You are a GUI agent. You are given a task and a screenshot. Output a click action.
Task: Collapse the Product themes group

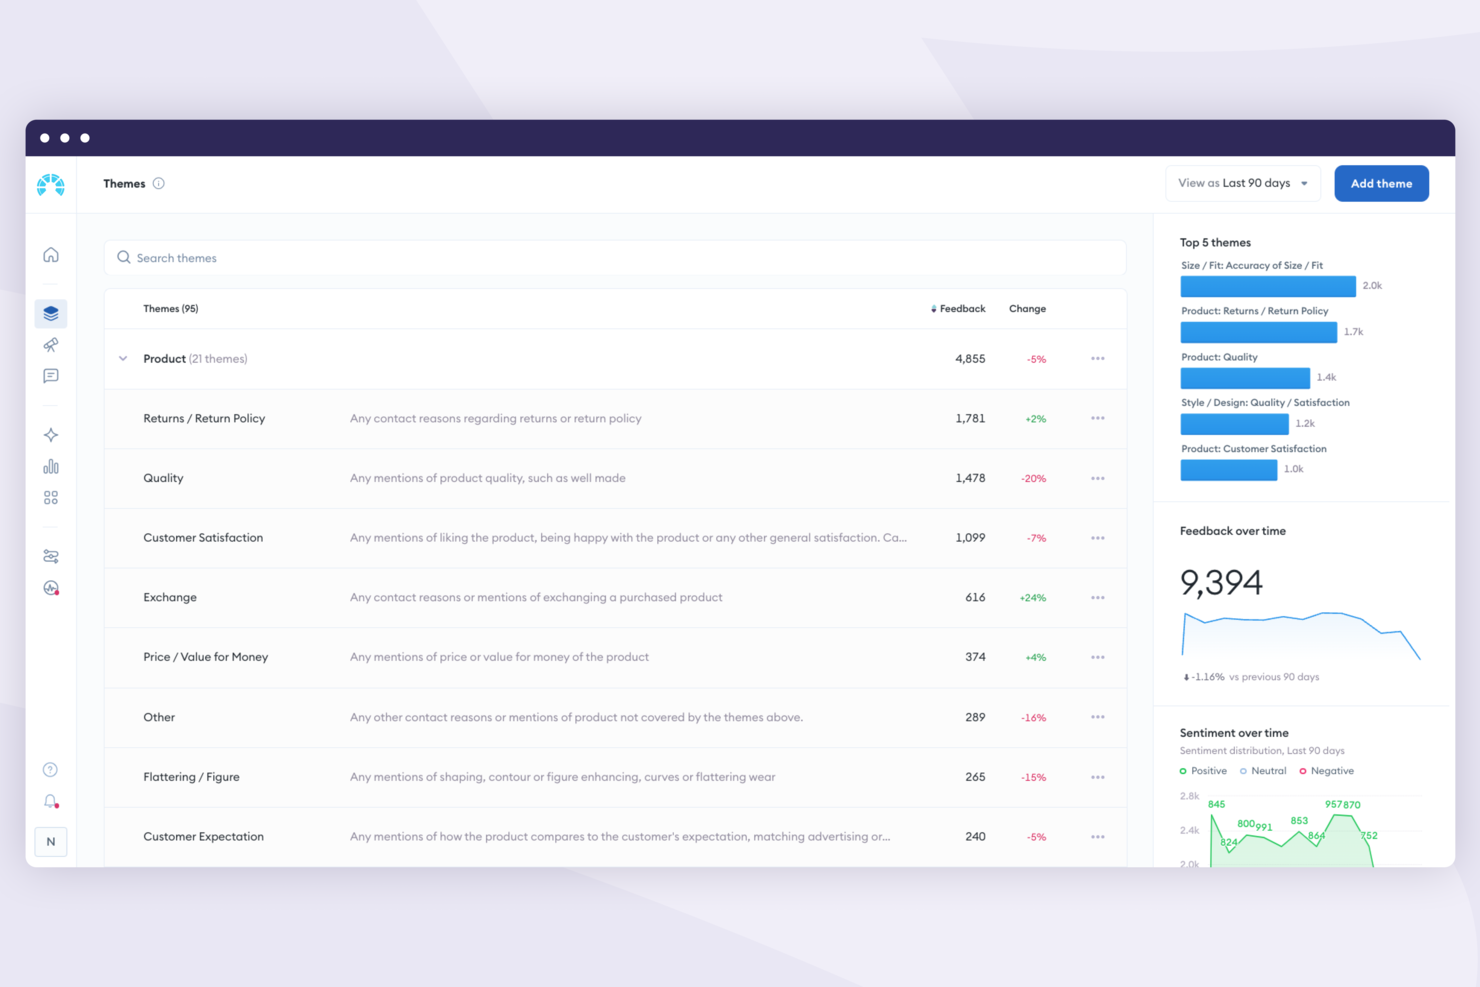[122, 358]
